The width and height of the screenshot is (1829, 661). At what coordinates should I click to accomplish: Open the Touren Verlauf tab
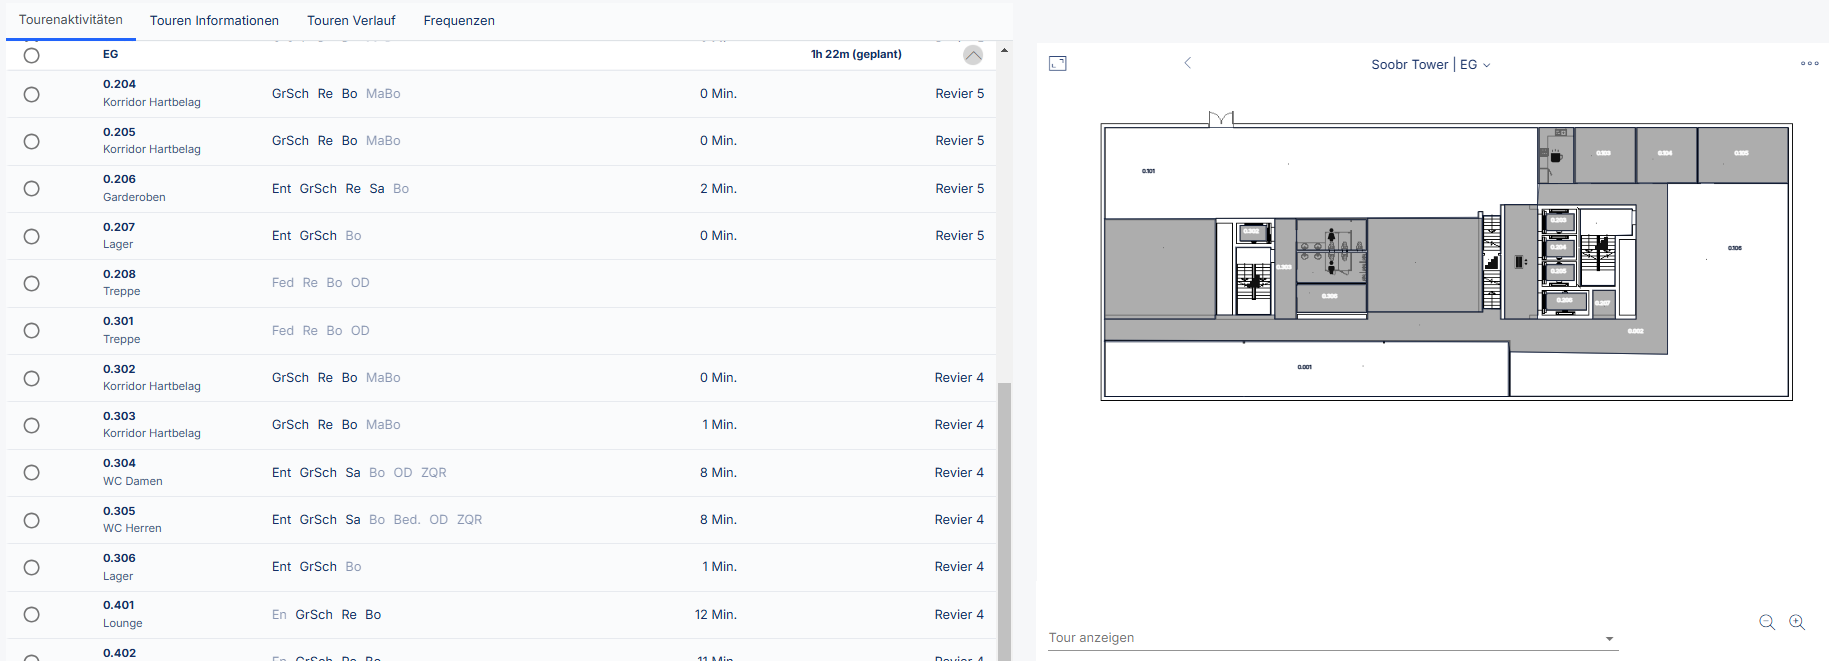click(351, 20)
